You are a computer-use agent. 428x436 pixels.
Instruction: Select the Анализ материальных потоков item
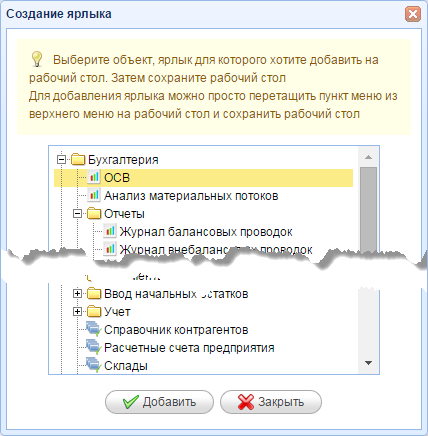click(x=191, y=196)
